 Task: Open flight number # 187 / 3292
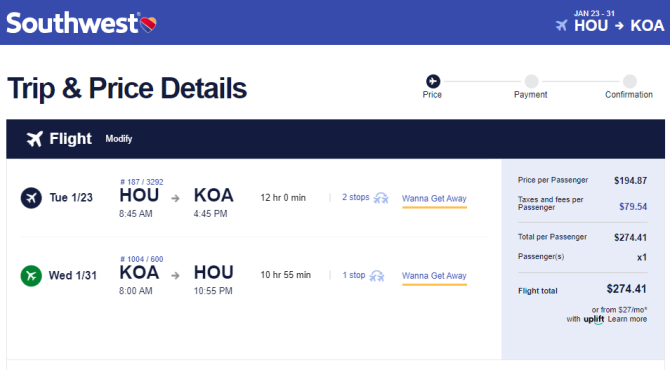(x=141, y=182)
